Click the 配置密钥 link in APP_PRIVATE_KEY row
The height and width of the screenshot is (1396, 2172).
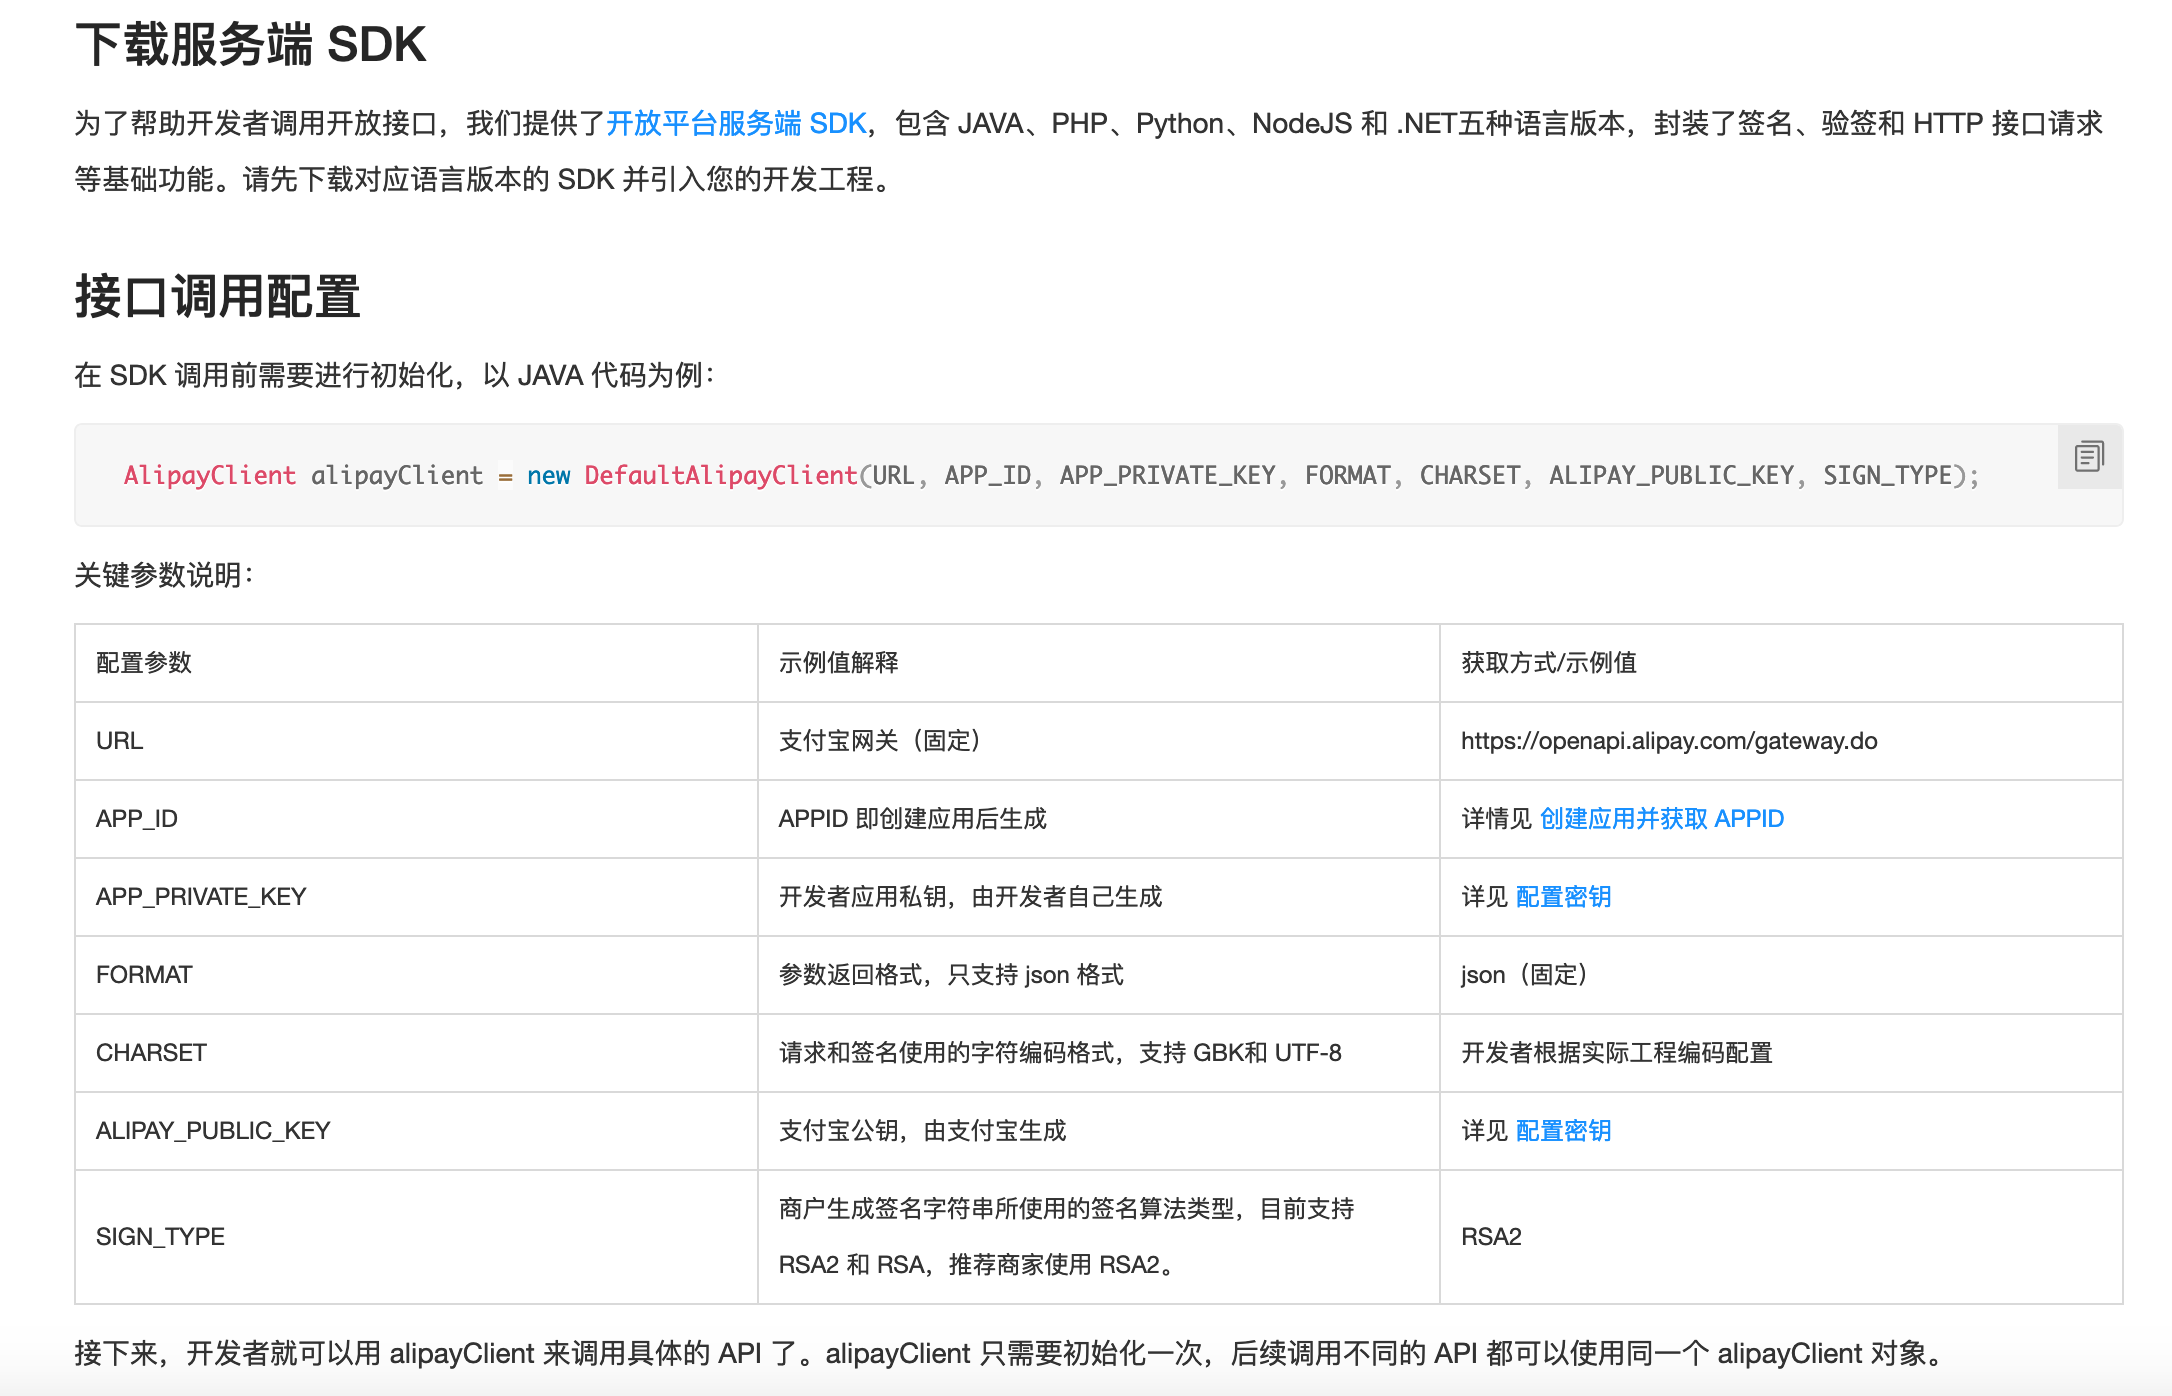click(1563, 896)
